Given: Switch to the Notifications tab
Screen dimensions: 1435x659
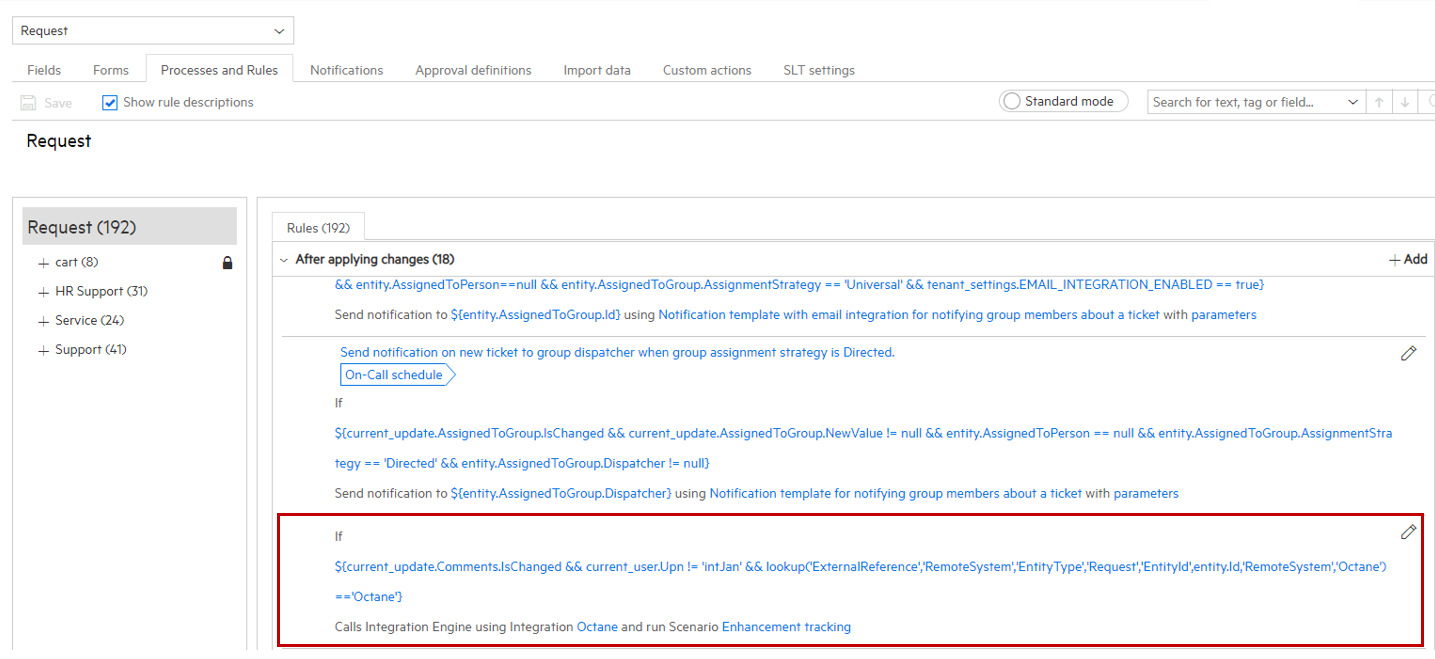Looking at the screenshot, I should pos(346,69).
